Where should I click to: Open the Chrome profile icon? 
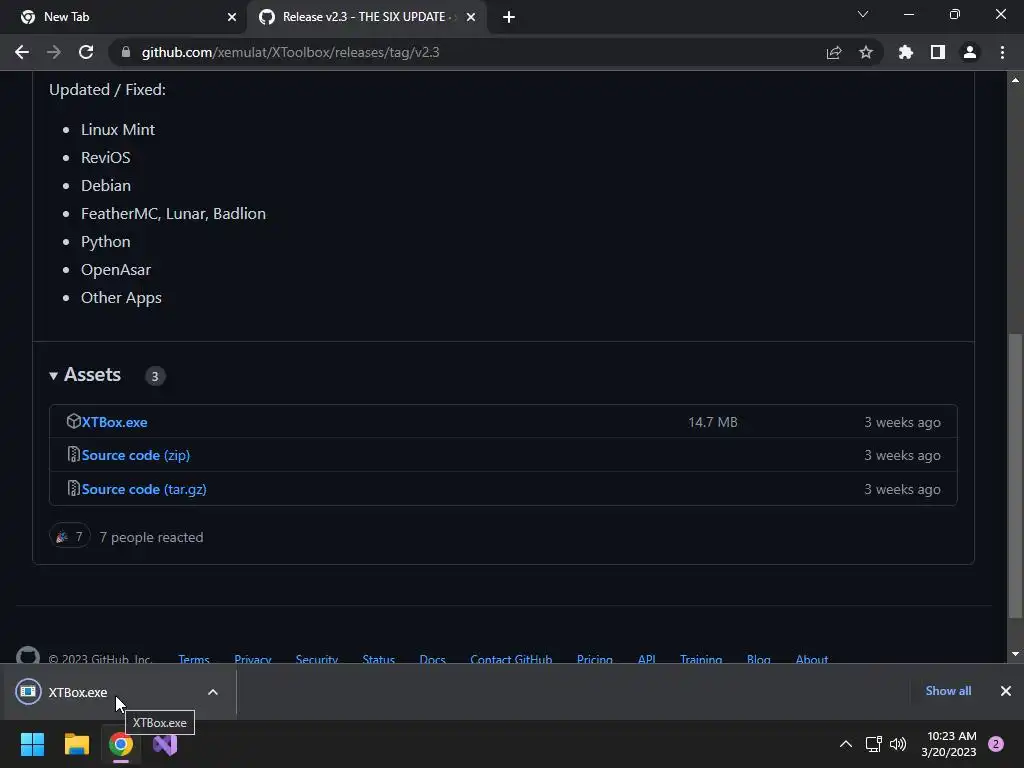(970, 52)
